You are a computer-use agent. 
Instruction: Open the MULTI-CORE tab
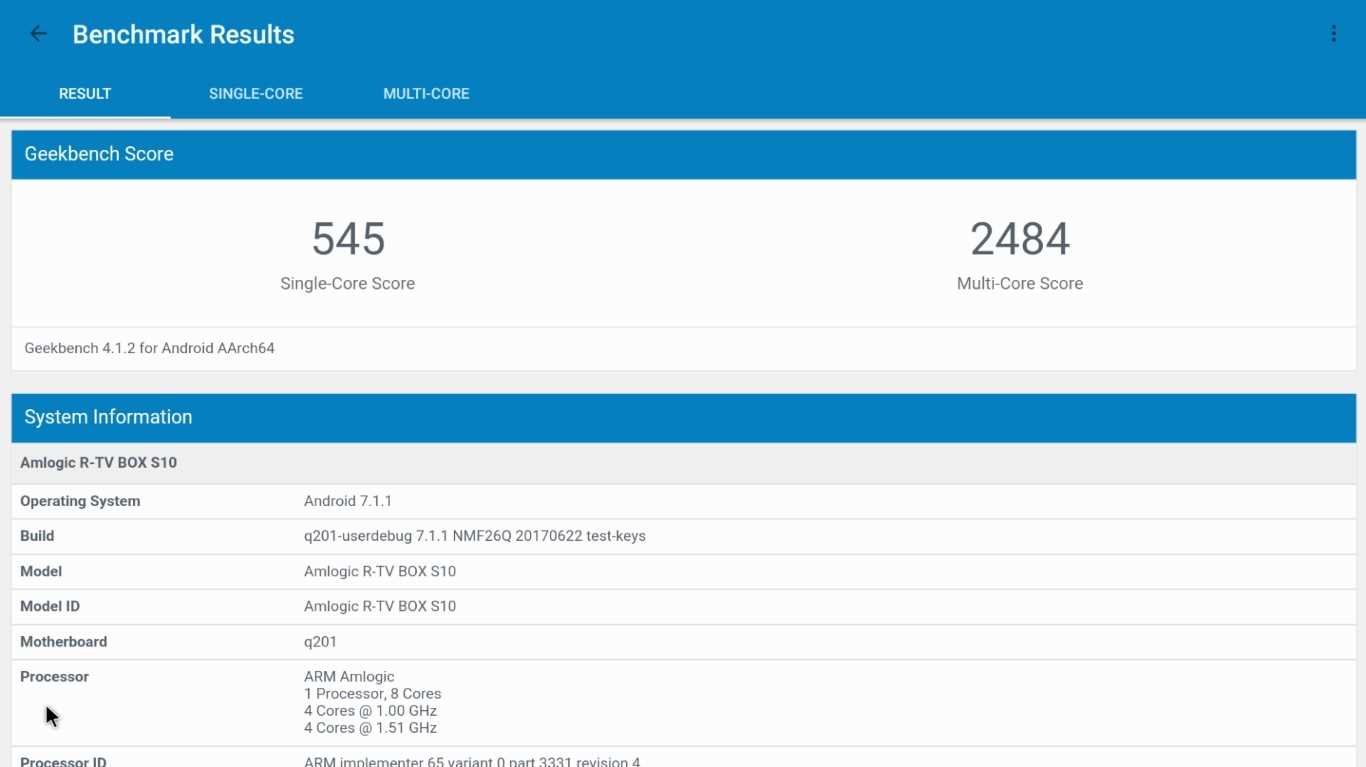tap(426, 94)
